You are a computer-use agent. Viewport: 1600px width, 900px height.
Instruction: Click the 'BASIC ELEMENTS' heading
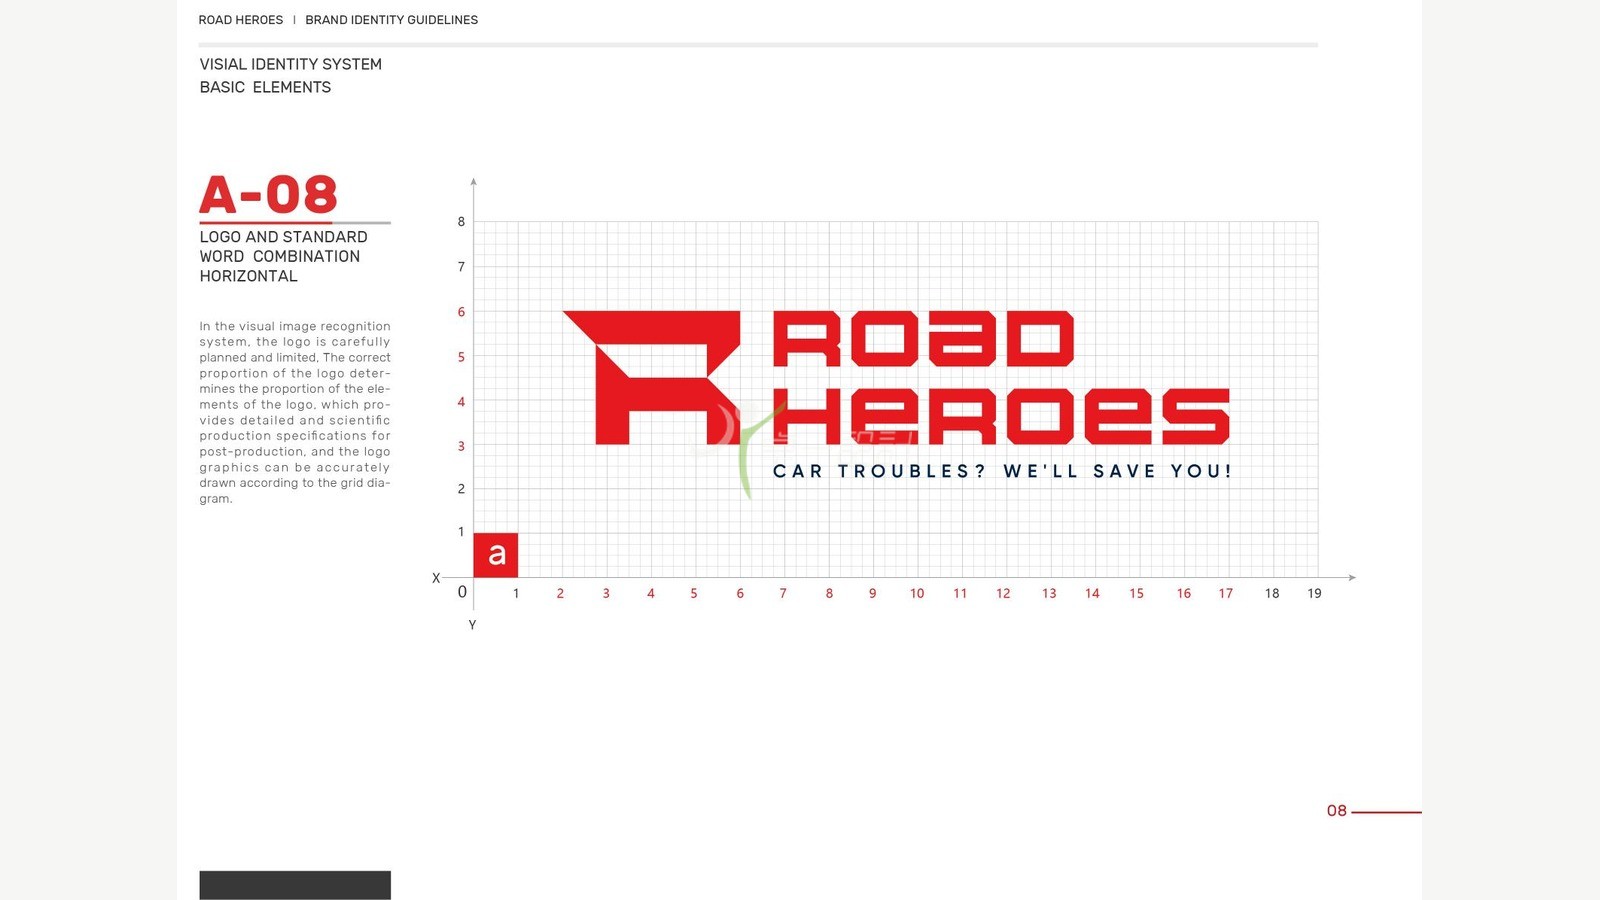point(265,87)
